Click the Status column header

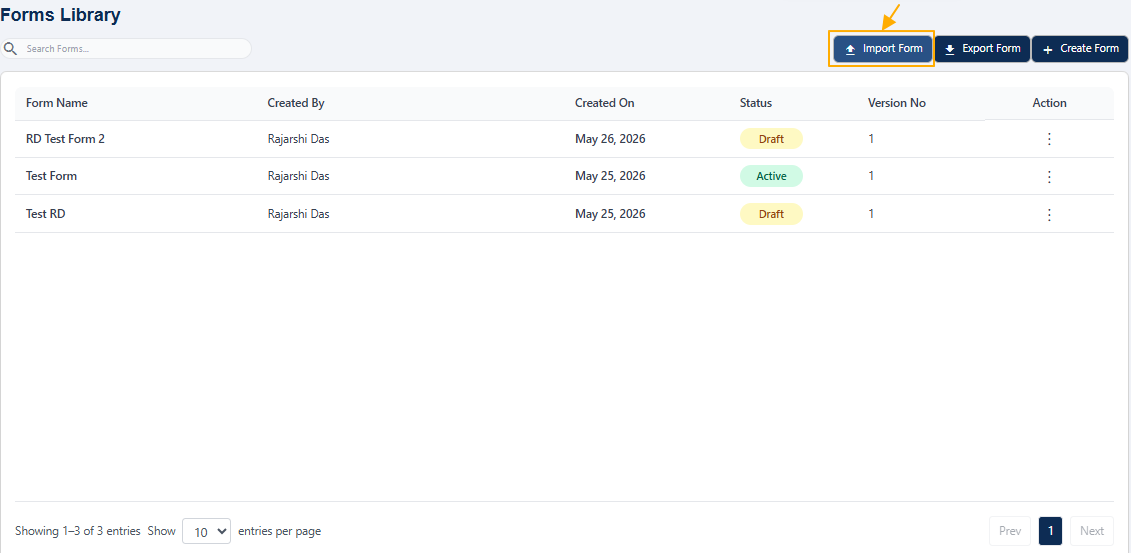click(756, 103)
